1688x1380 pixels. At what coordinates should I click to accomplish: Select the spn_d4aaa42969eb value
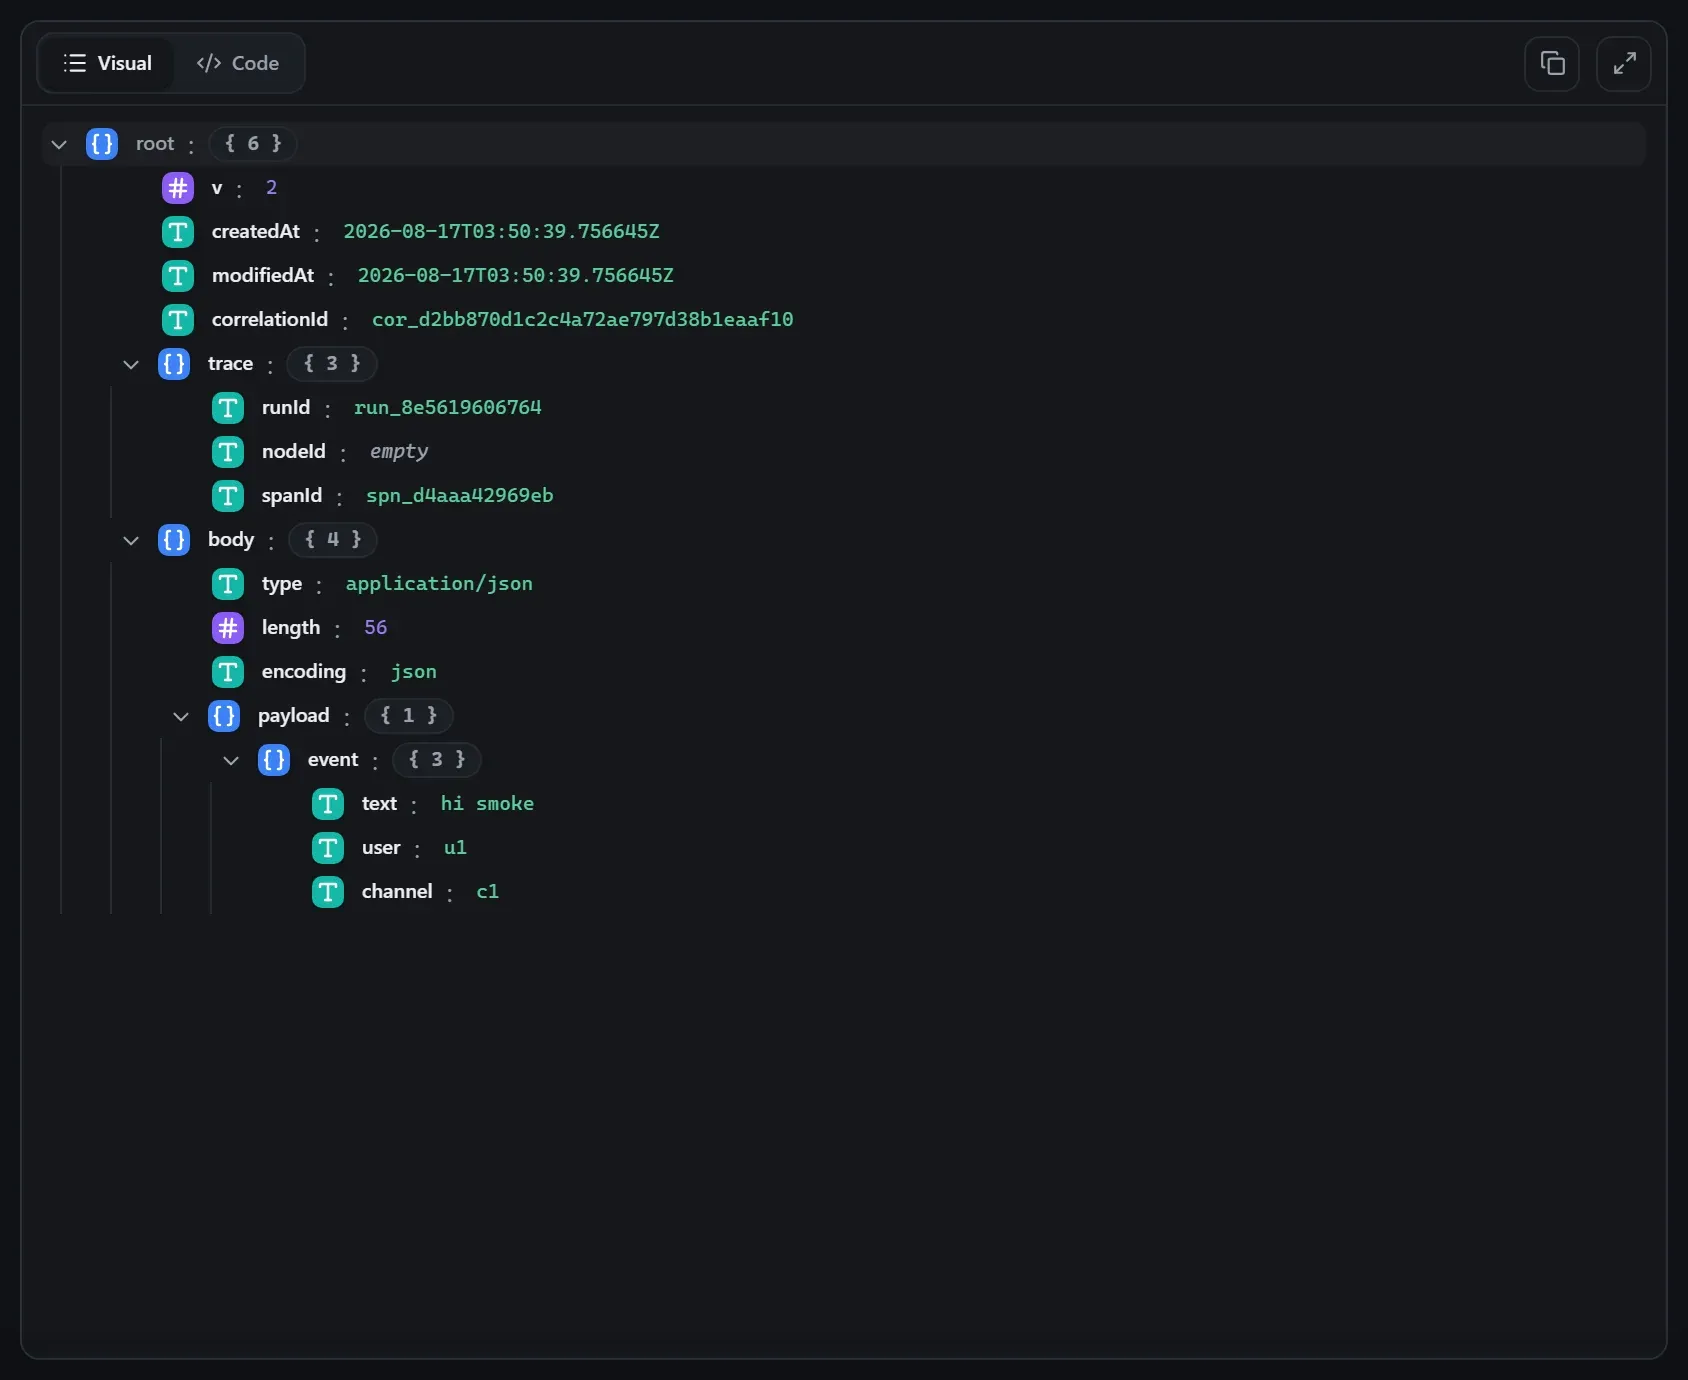tap(460, 496)
